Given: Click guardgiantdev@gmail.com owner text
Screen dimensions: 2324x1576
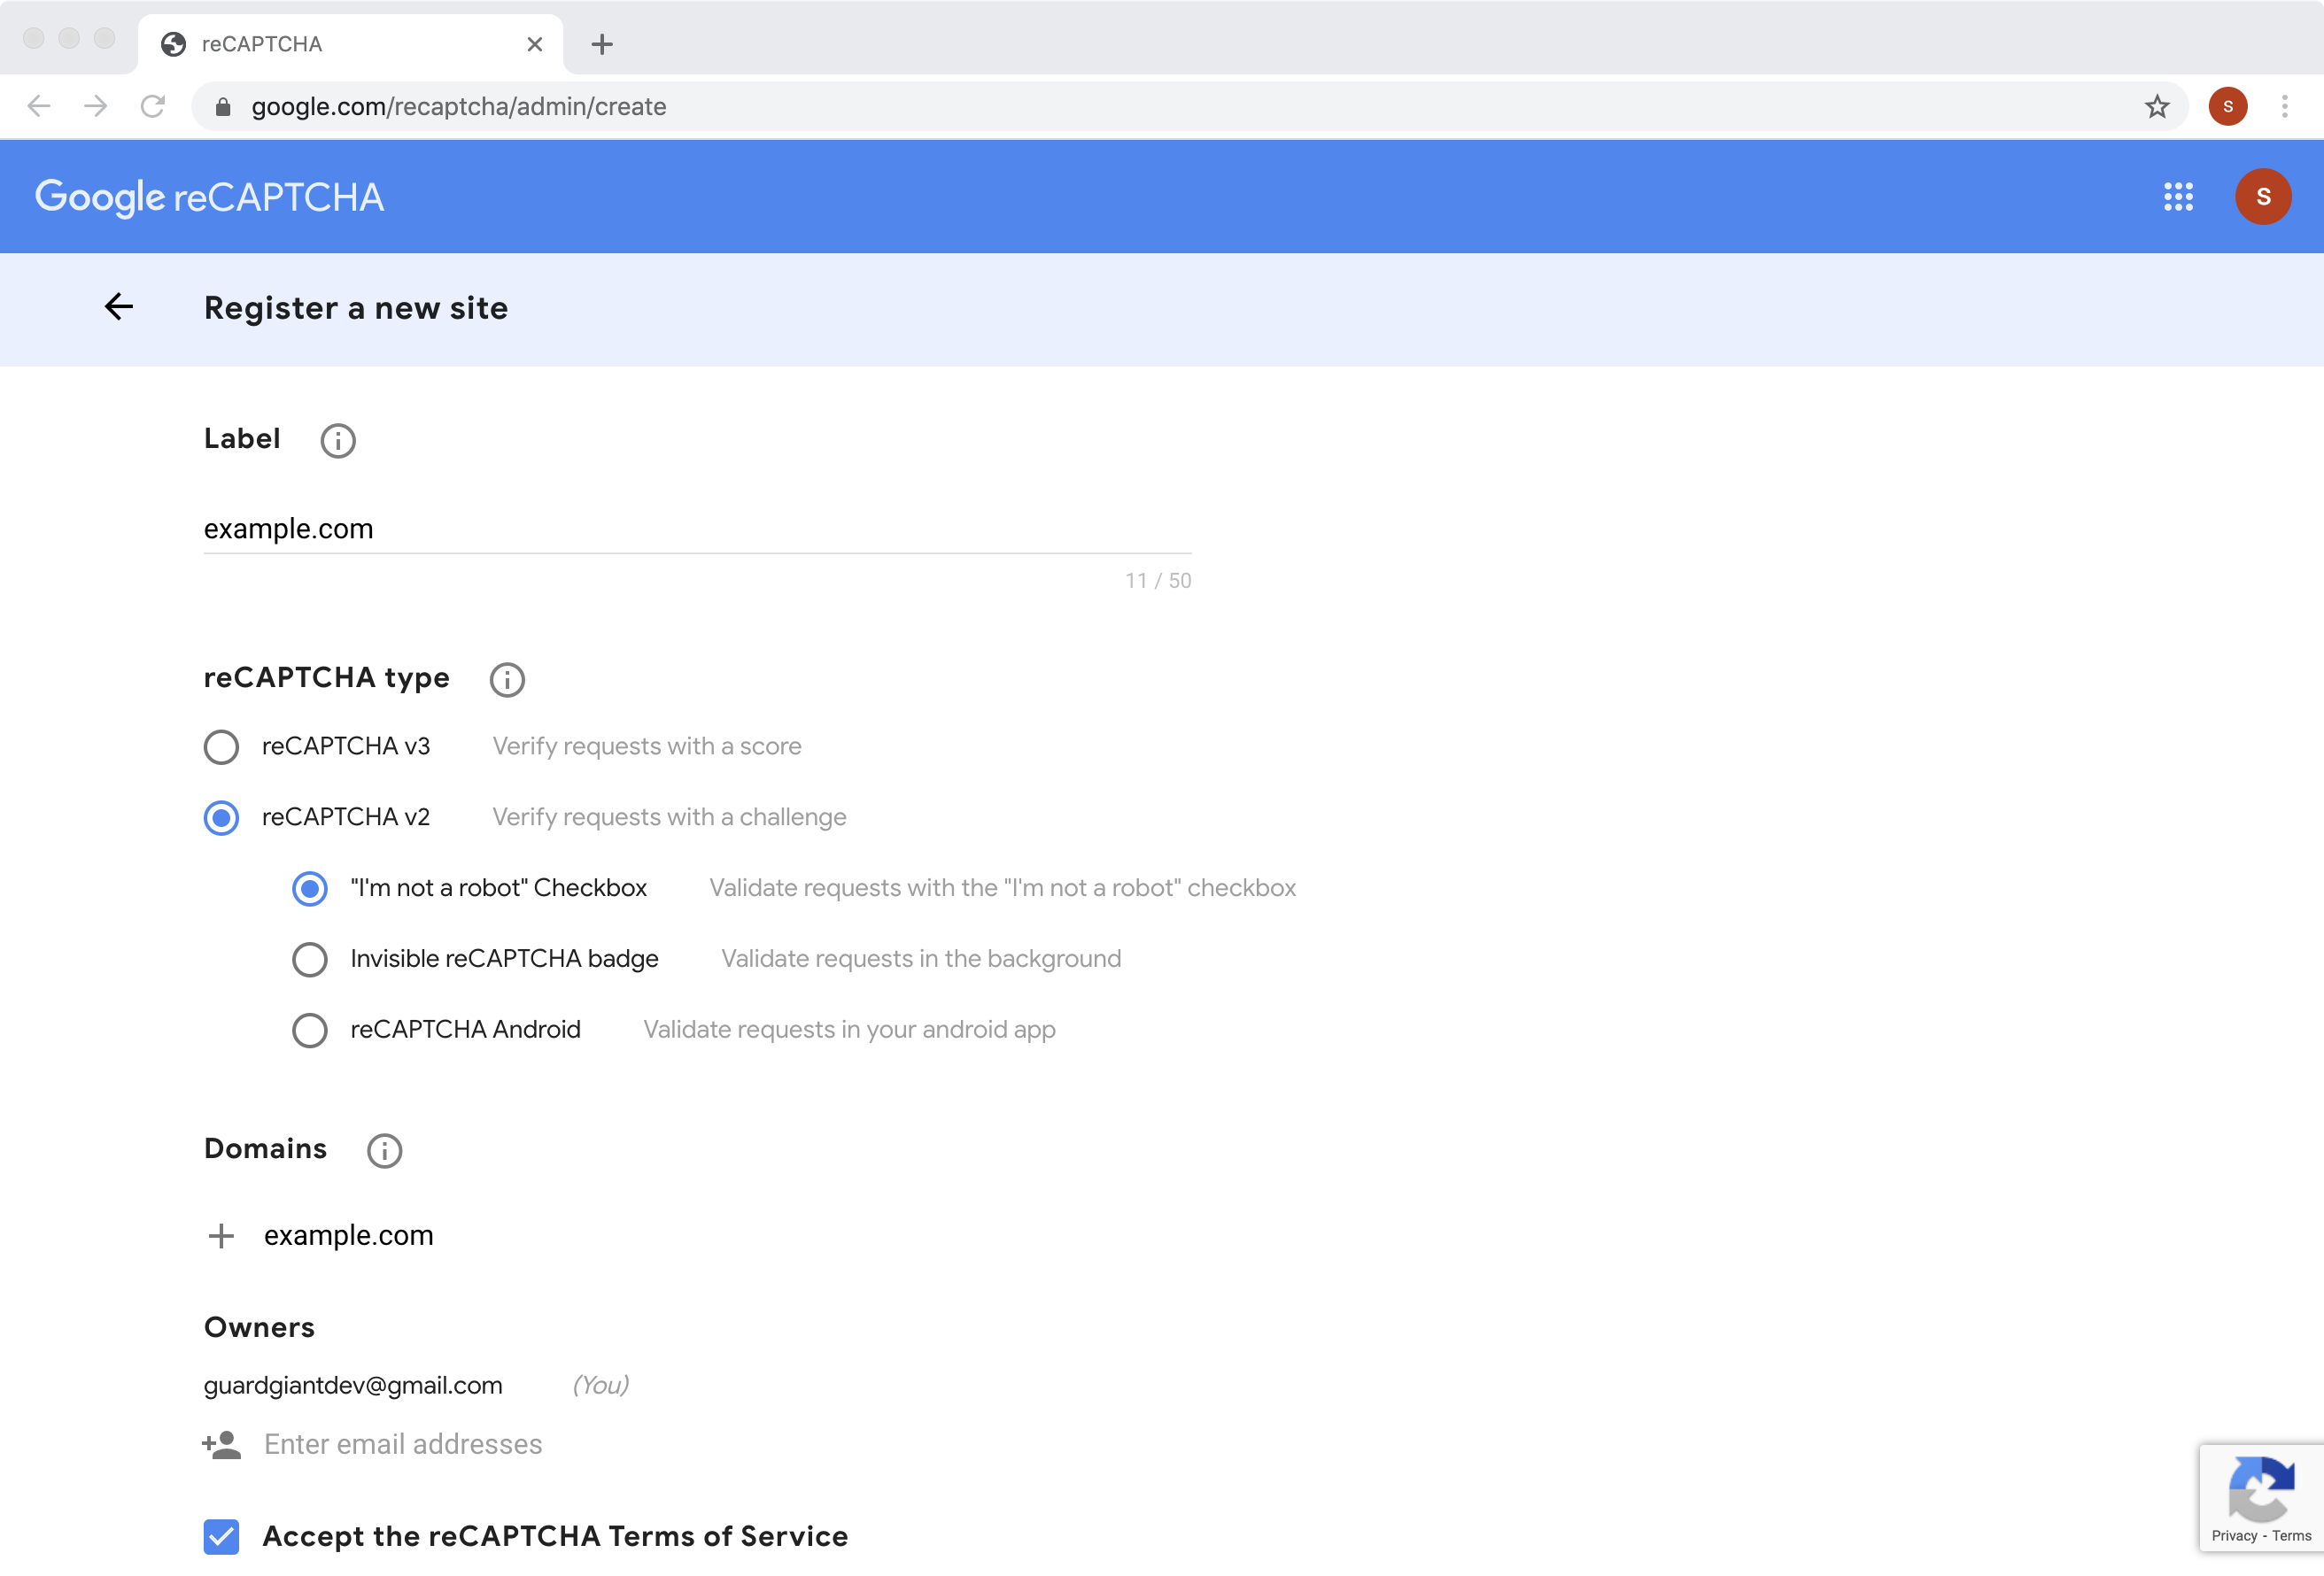Looking at the screenshot, I should click(353, 1385).
